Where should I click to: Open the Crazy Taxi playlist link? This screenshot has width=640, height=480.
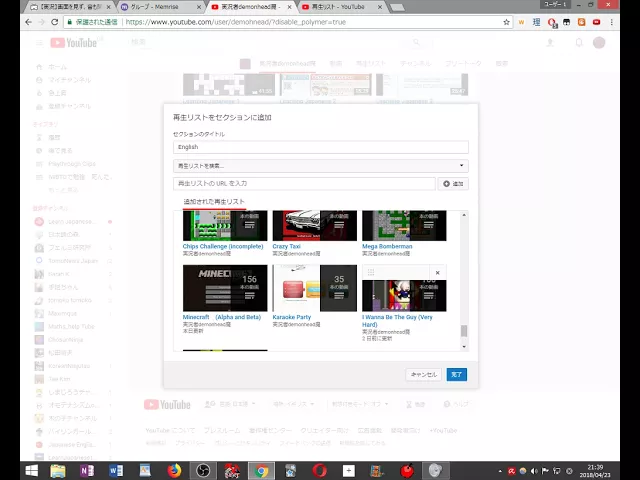click(x=287, y=247)
